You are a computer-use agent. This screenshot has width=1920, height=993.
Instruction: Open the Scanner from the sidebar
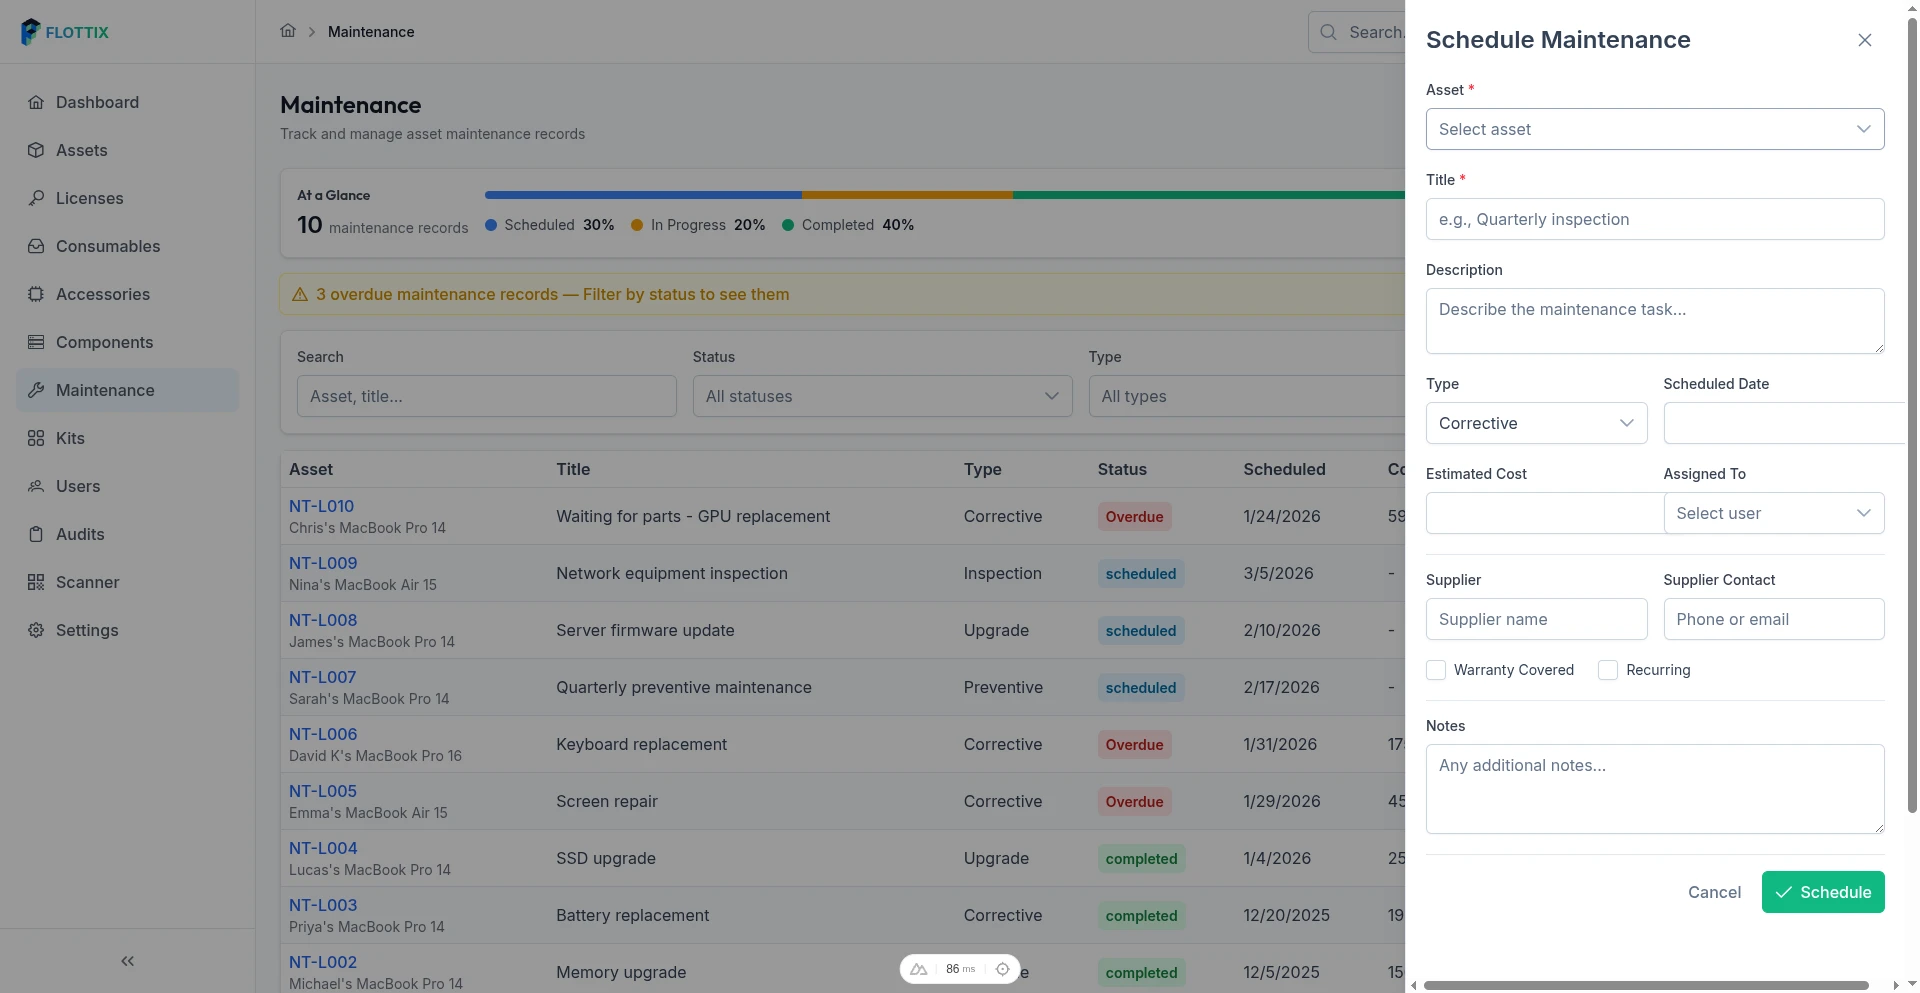88,582
